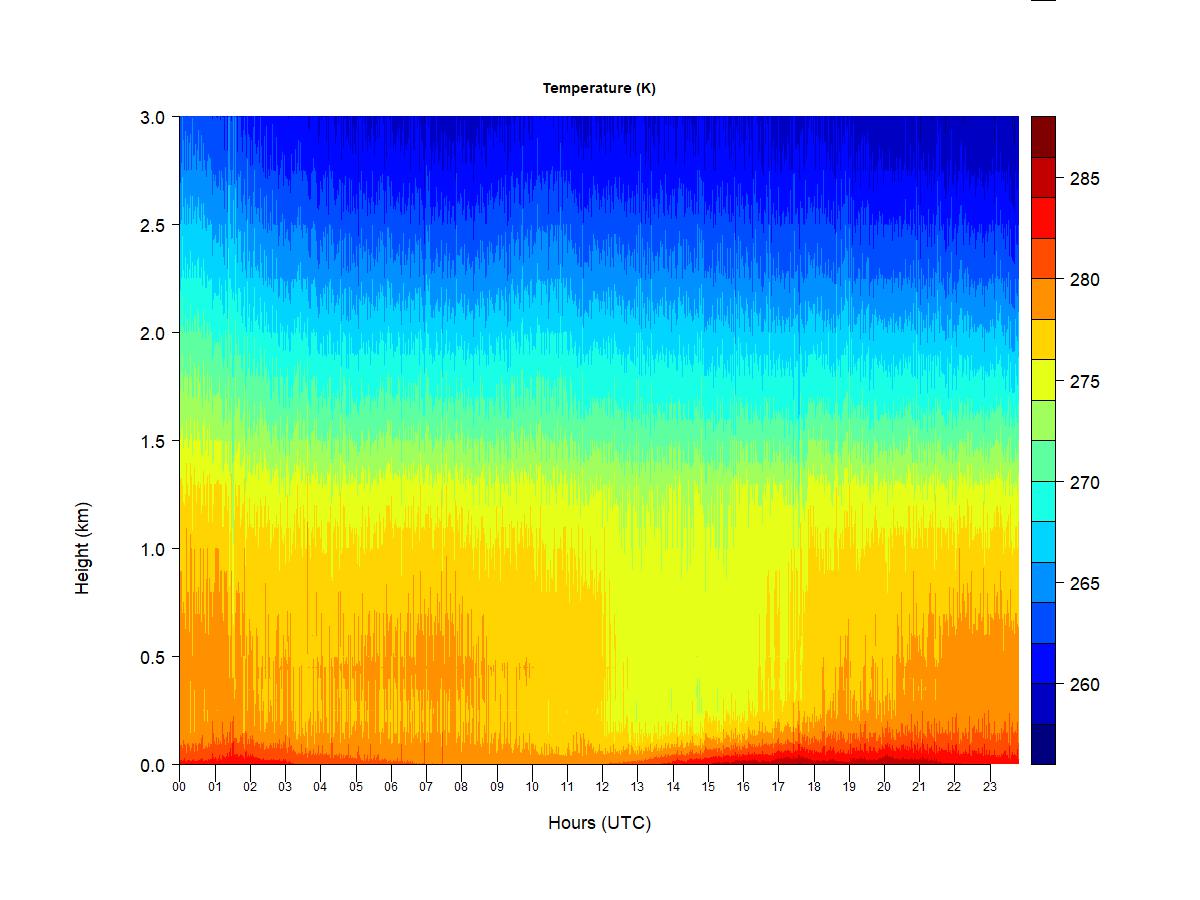Click the 260 colorbar tick label
The image size is (1200, 900).
[x=1085, y=685]
